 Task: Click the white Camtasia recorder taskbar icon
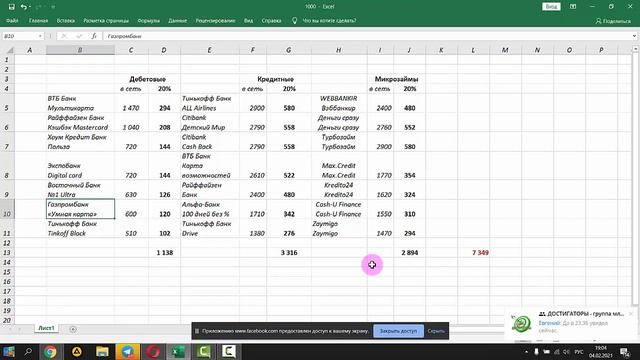(x=229, y=351)
